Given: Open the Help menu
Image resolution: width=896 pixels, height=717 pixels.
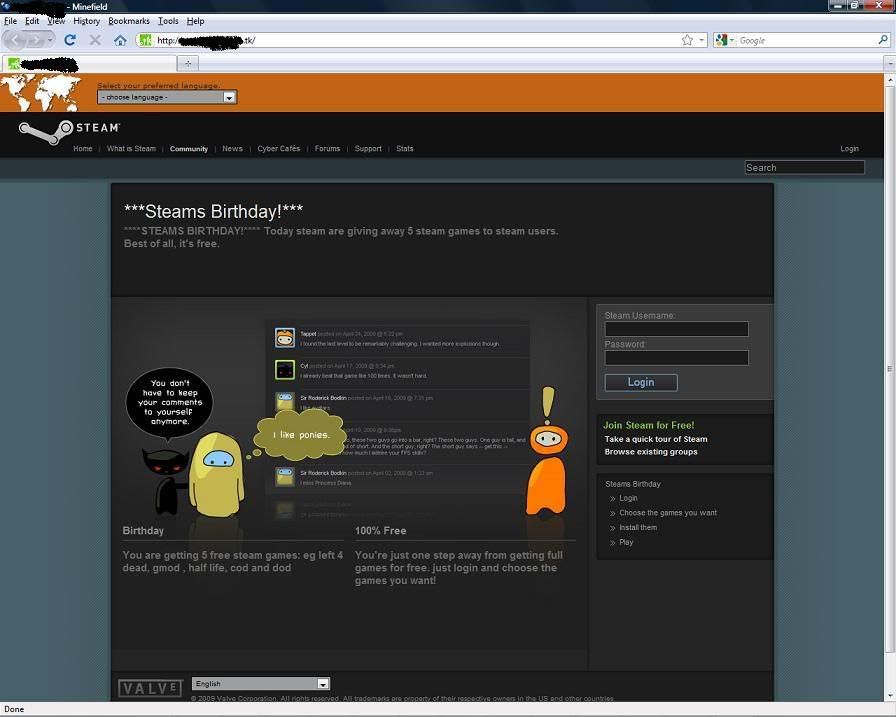Looking at the screenshot, I should tap(195, 21).
